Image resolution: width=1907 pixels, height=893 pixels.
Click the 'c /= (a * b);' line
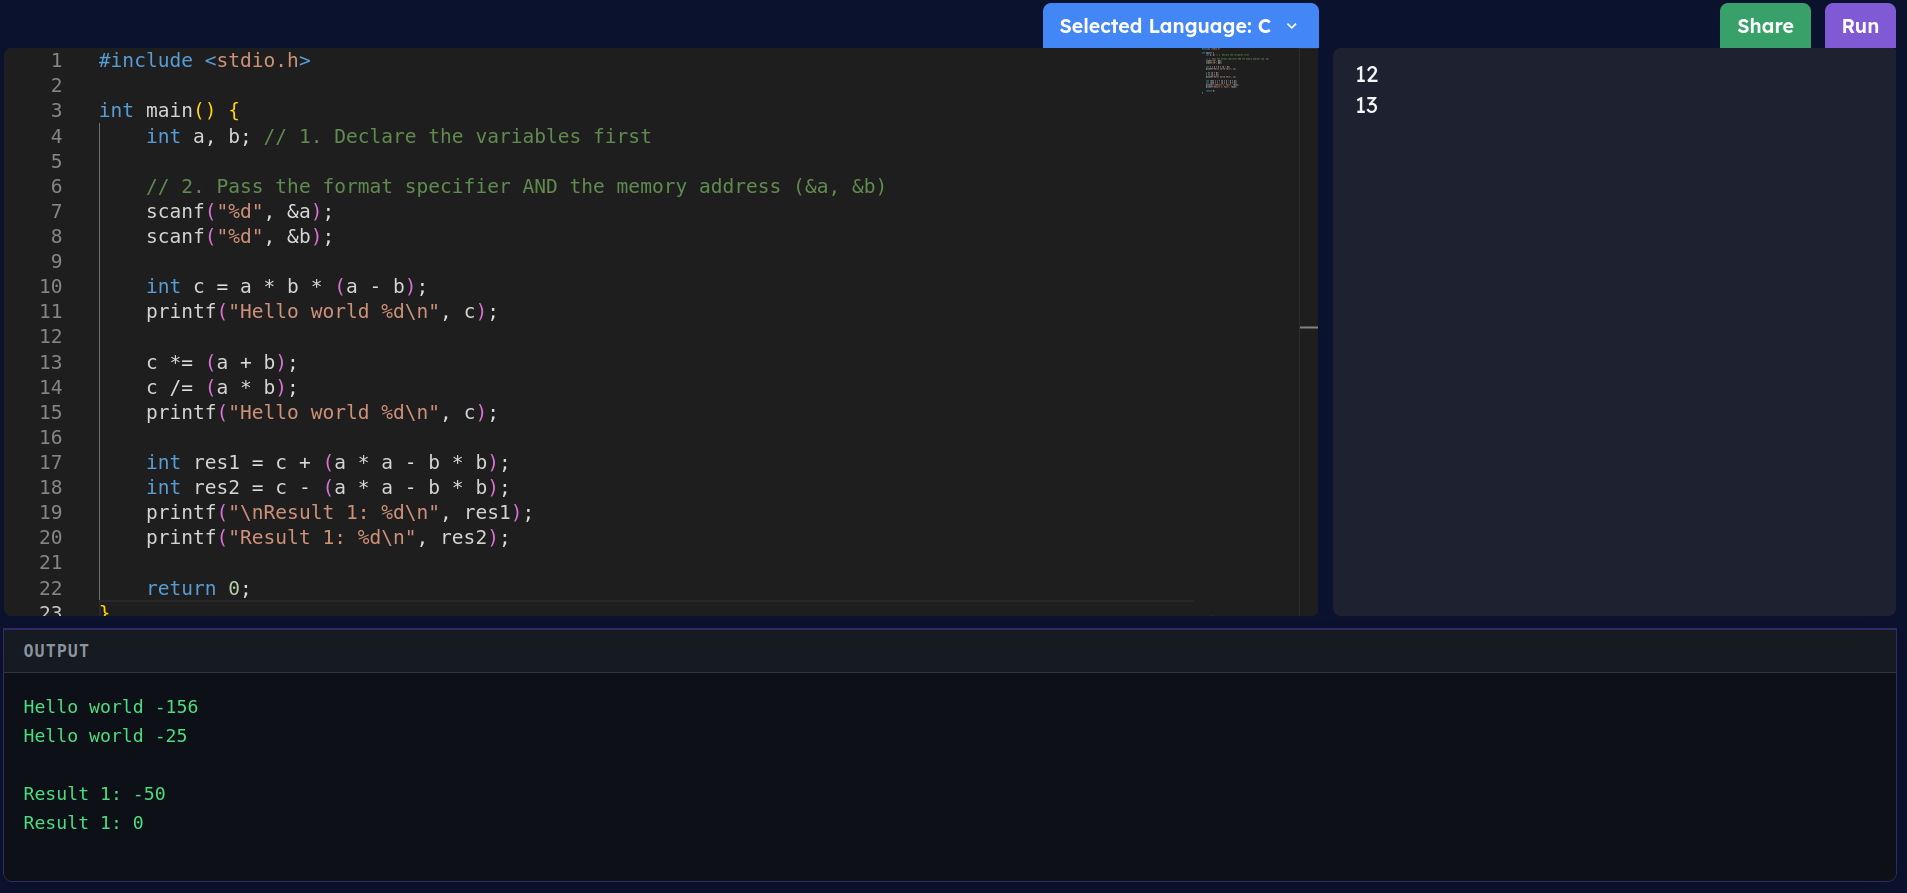[222, 387]
